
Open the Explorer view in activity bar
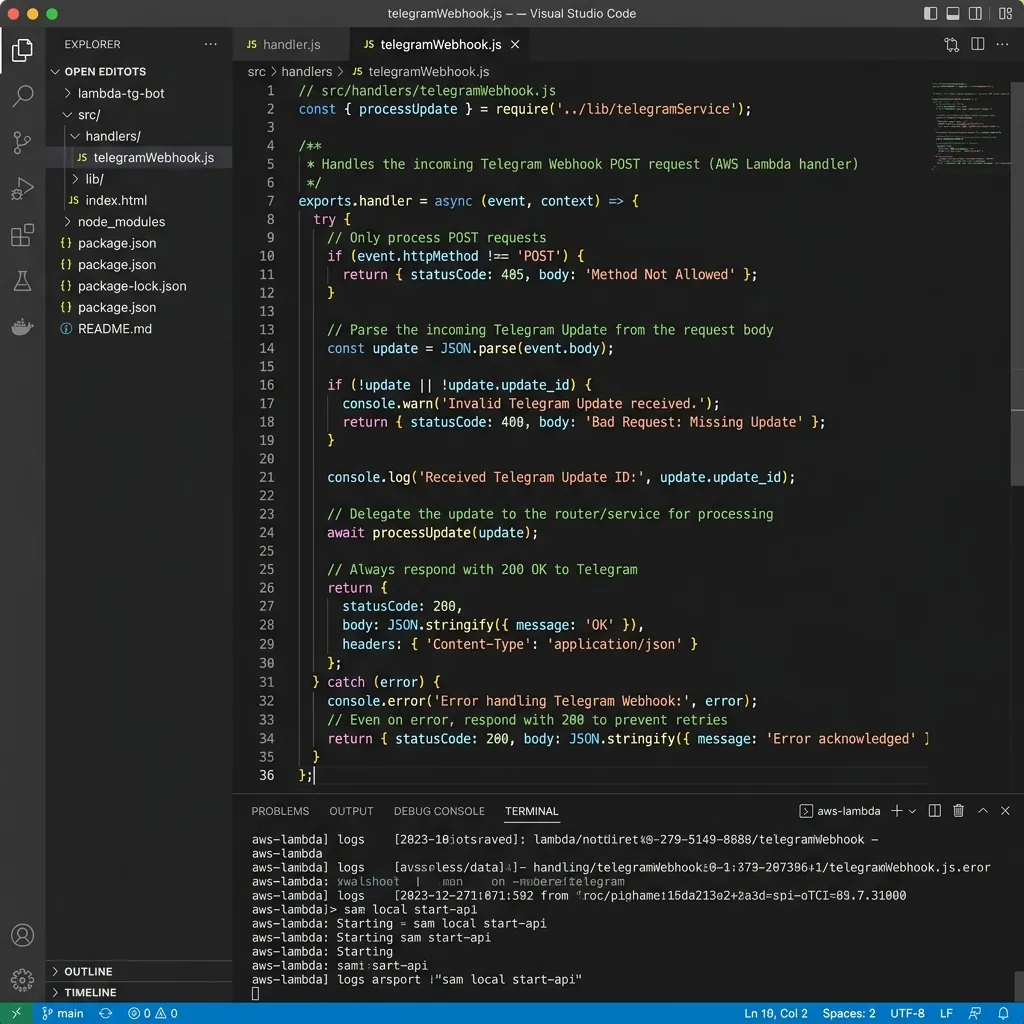click(22, 50)
